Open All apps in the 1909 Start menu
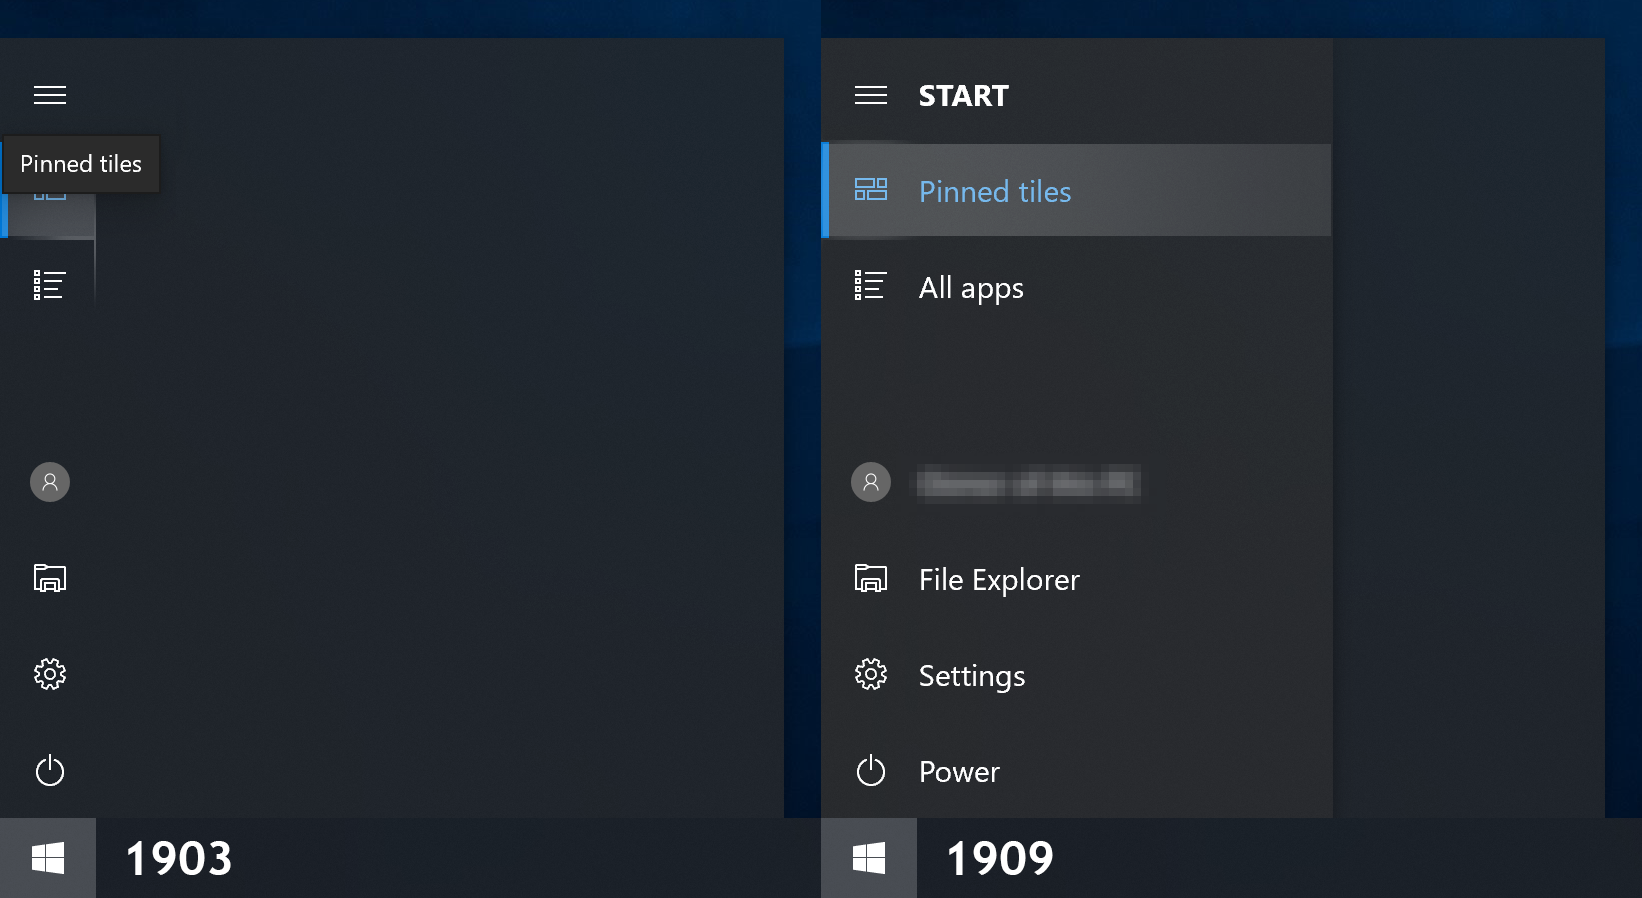The height and width of the screenshot is (898, 1642). 1076,287
